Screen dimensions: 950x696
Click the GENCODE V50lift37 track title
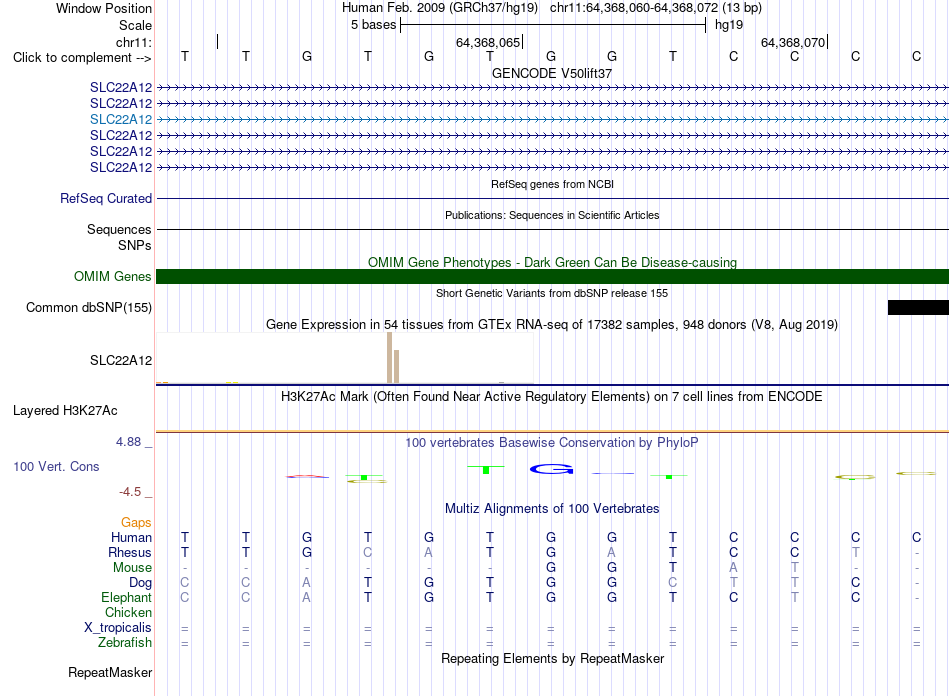click(x=552, y=73)
